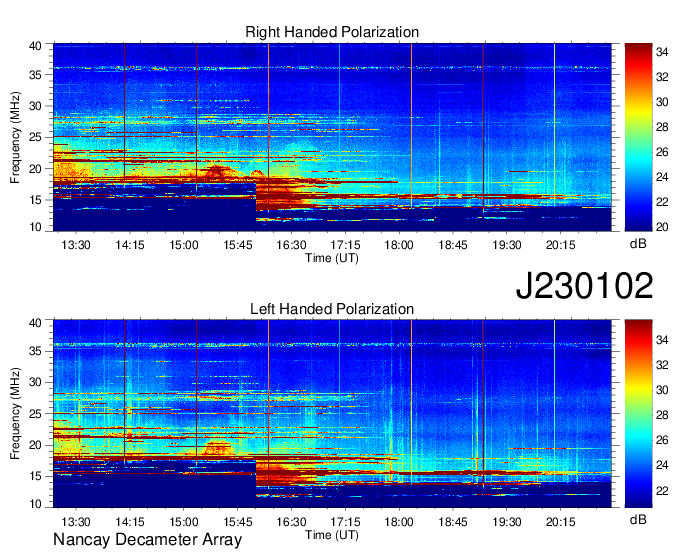
Task: Click the Right Handed Polarization spectrogram image
Action: click(332, 137)
